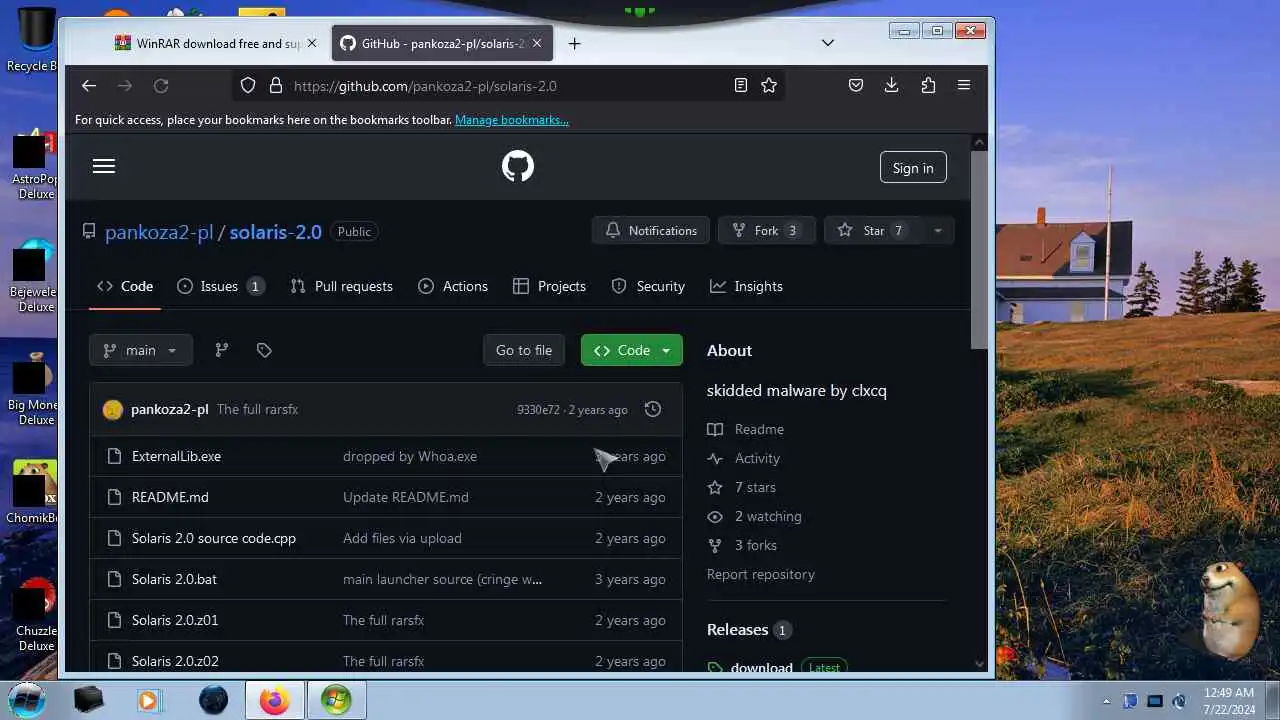Close the GitHub solaris-2.0 tab
1280x720 pixels.
(x=537, y=43)
